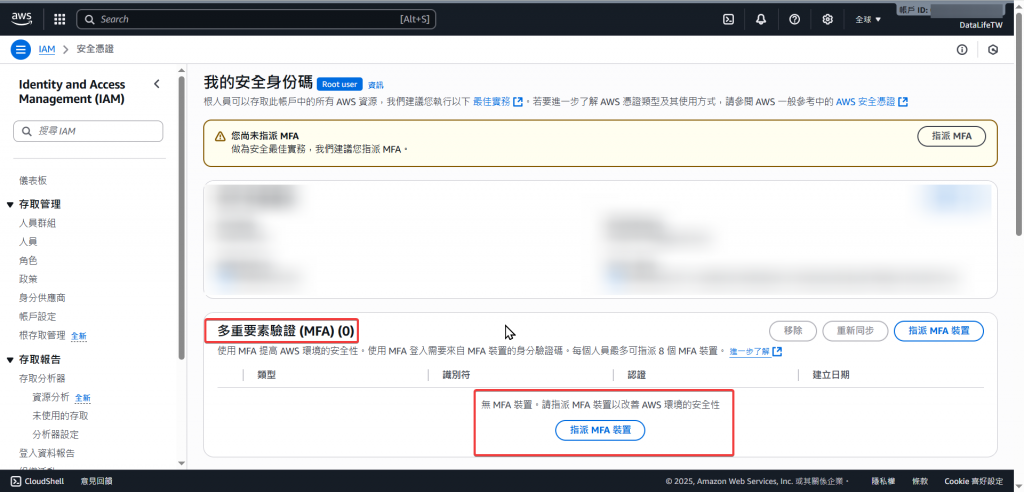Toggle the hamburger navigation menu icon
This screenshot has height=492, width=1024.
tap(20, 49)
